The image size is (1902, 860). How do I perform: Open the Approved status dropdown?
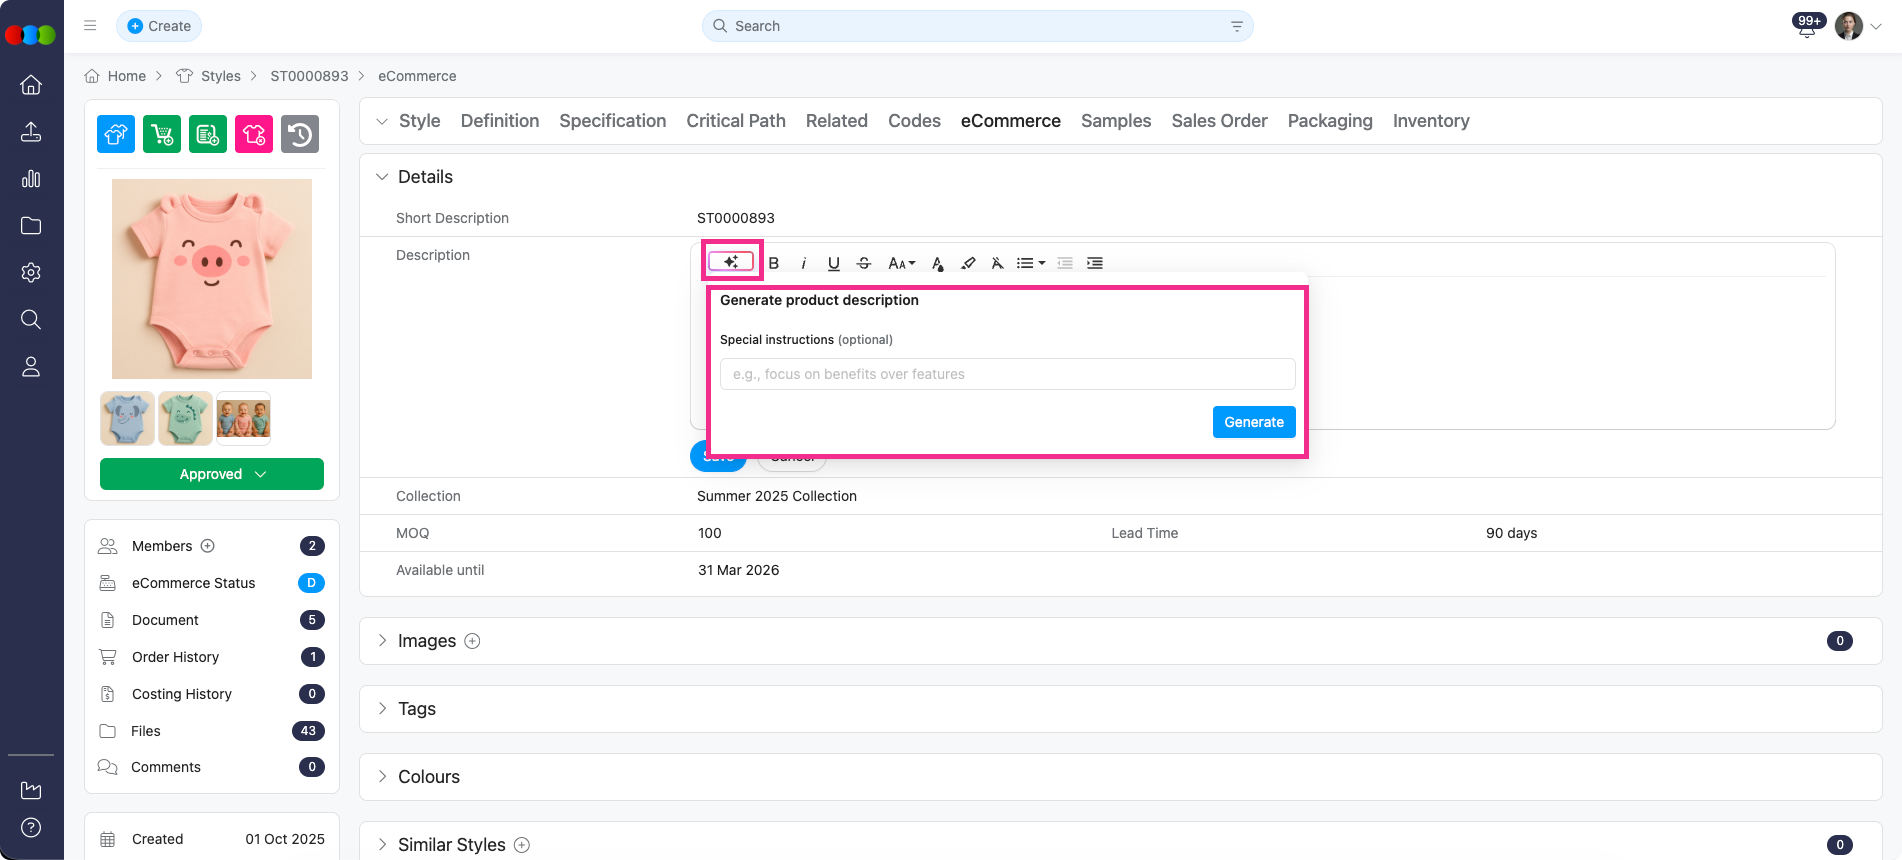[212, 474]
